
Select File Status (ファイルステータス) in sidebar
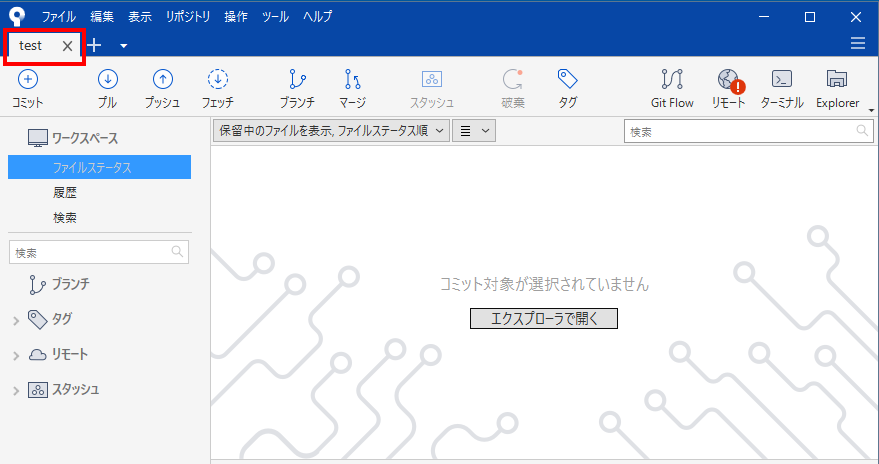click(99, 167)
